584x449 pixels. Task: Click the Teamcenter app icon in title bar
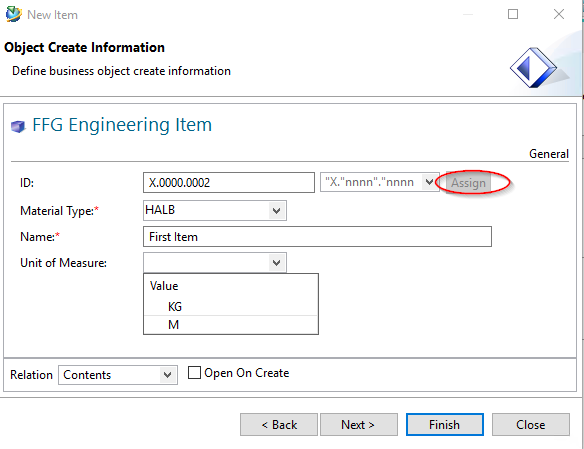14,14
